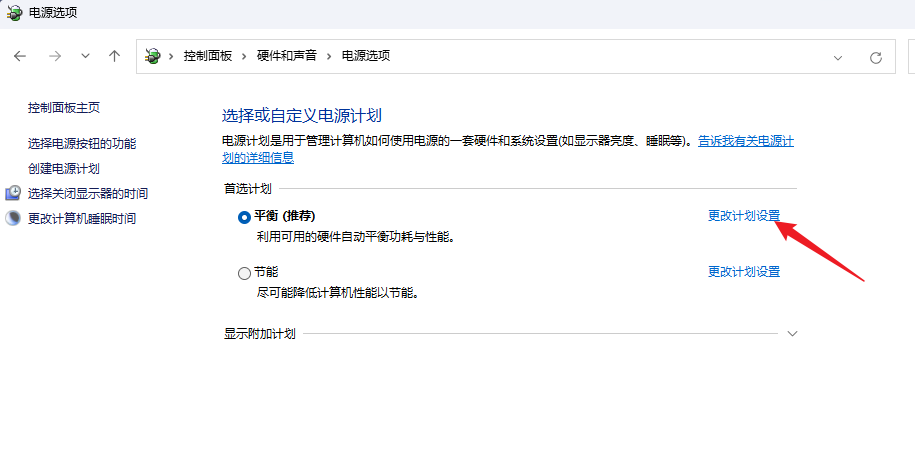
Task: Open recent locations chevron beside forward arrow
Action: tap(86, 57)
